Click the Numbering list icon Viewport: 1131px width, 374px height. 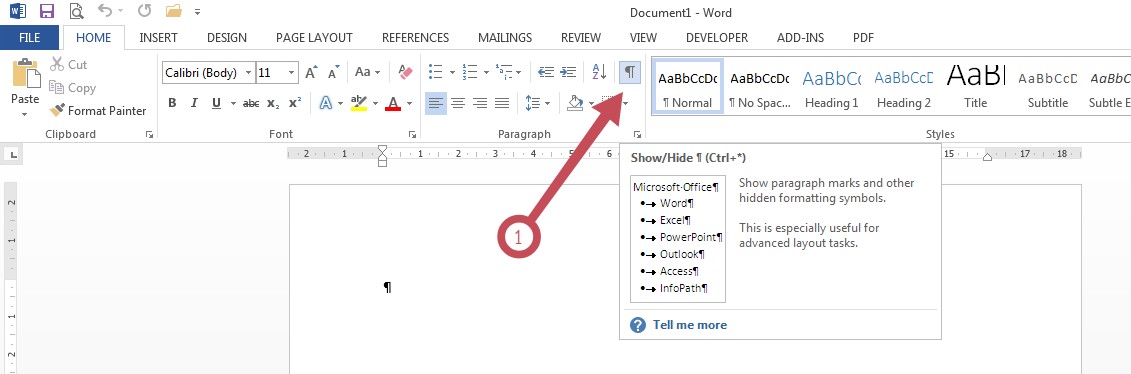click(x=470, y=73)
